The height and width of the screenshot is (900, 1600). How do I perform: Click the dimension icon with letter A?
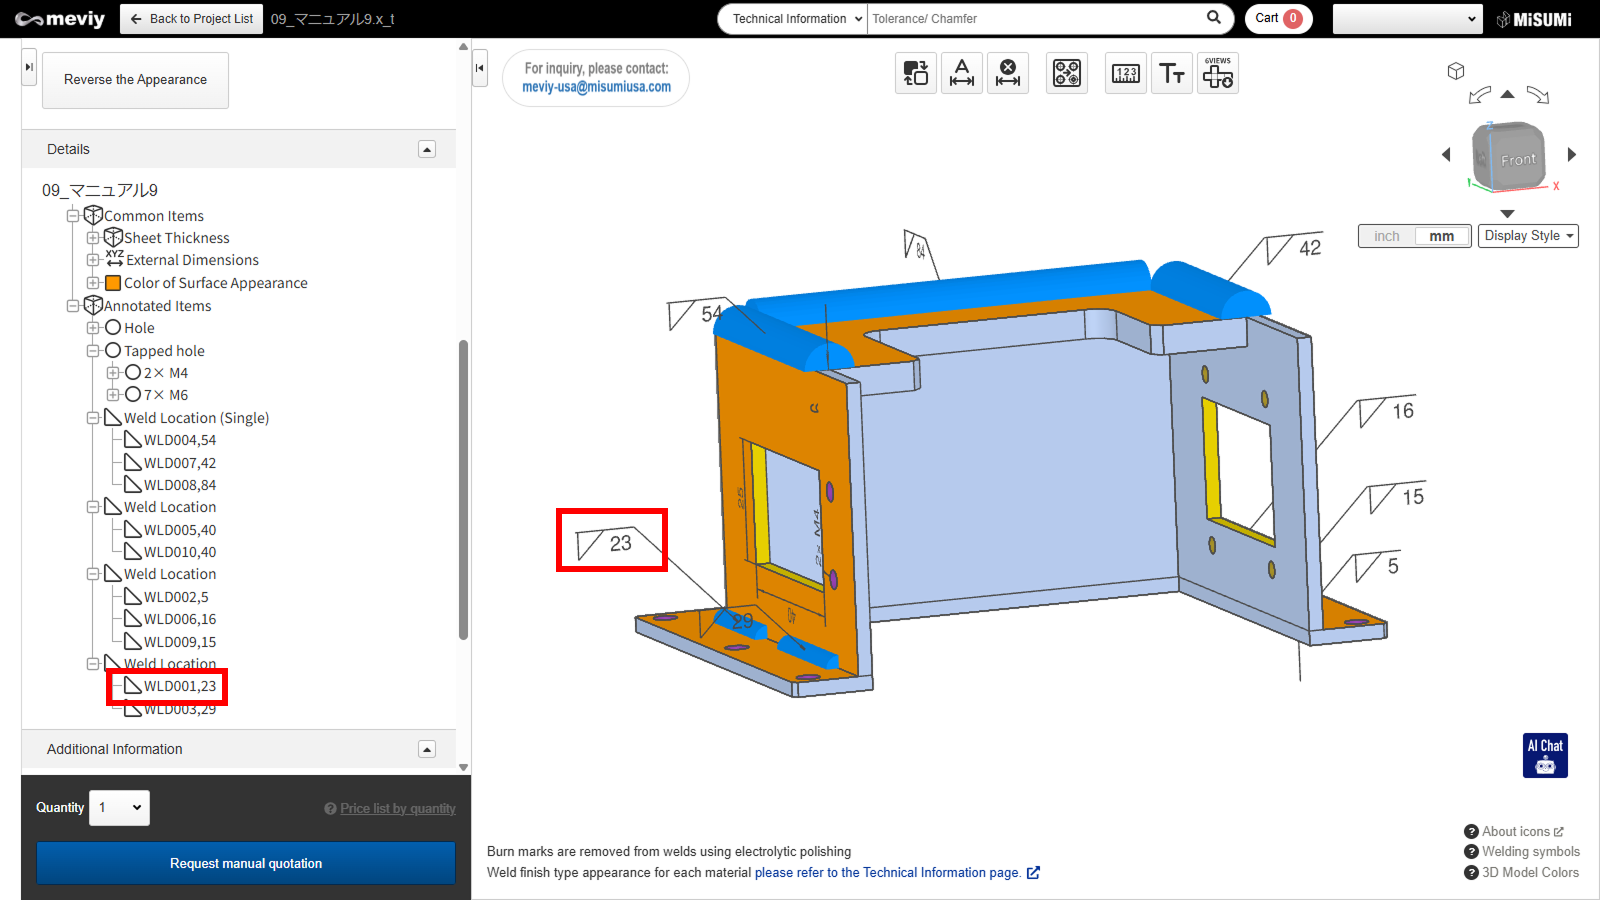click(x=962, y=73)
